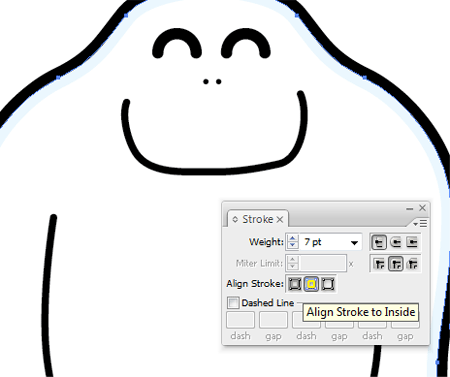450x377 pixels.
Task: Select the Round Cap stroke option
Action: [396, 242]
